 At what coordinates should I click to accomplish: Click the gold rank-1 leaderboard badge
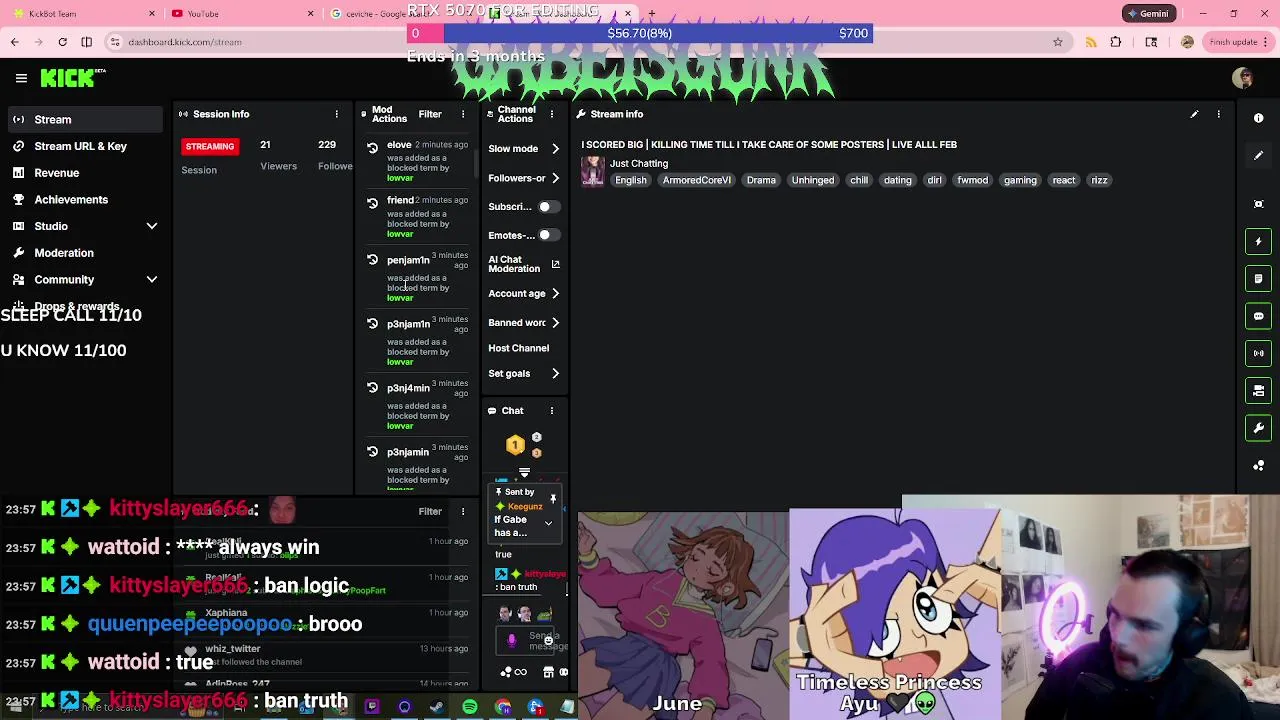coord(515,445)
